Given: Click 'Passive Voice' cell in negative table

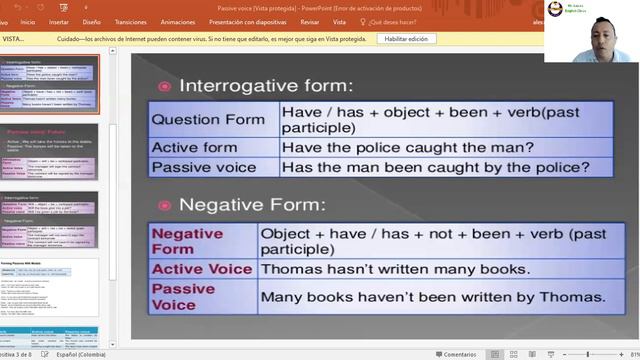Looking at the screenshot, I should 203,297.
